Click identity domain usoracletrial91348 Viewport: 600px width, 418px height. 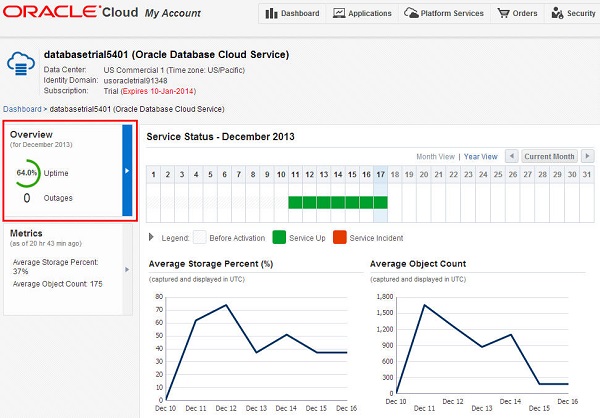135,81
